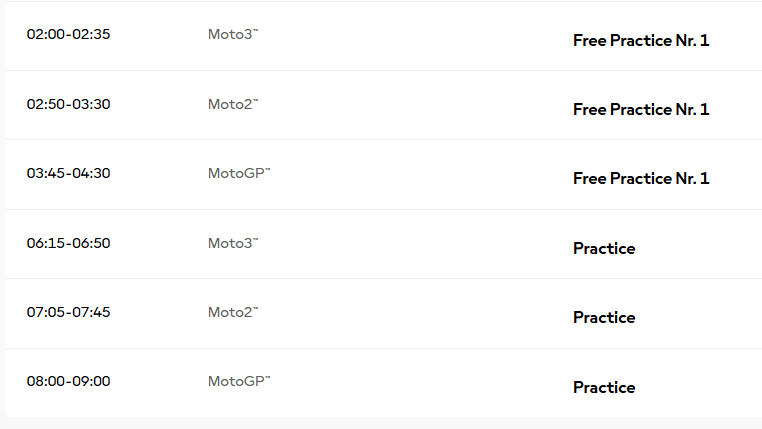This screenshot has width=762, height=429.
Task: Click the 07:05-07:45 time slot
Action: point(69,312)
